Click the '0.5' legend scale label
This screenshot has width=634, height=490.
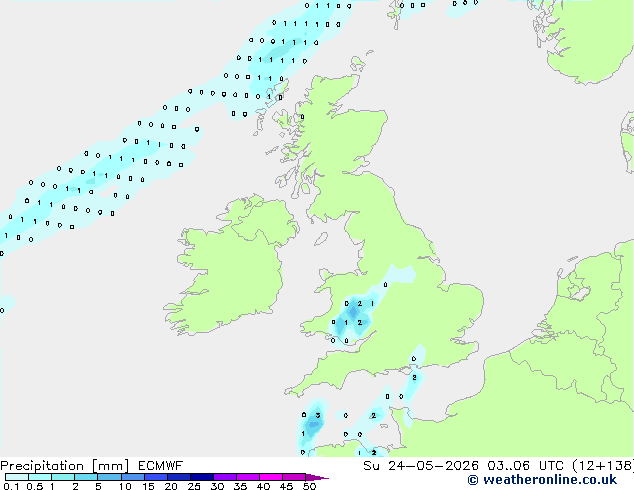35,486
